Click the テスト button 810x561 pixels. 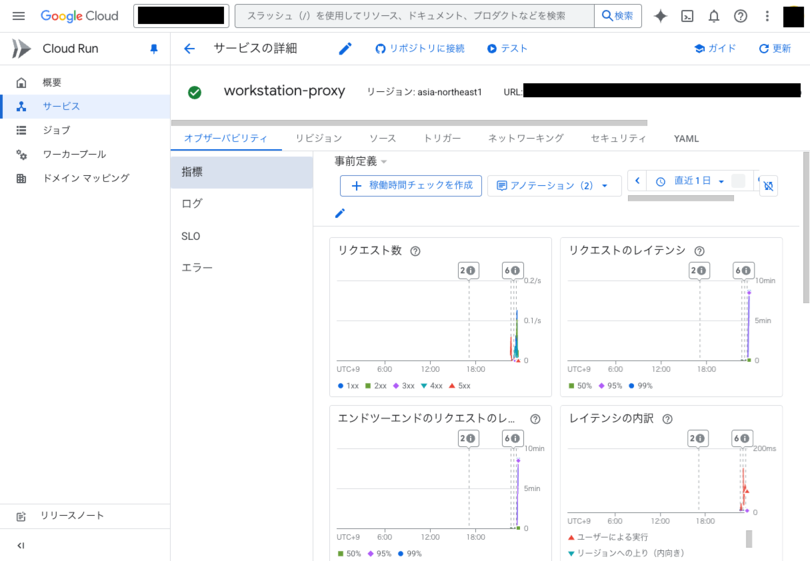[x=507, y=49]
